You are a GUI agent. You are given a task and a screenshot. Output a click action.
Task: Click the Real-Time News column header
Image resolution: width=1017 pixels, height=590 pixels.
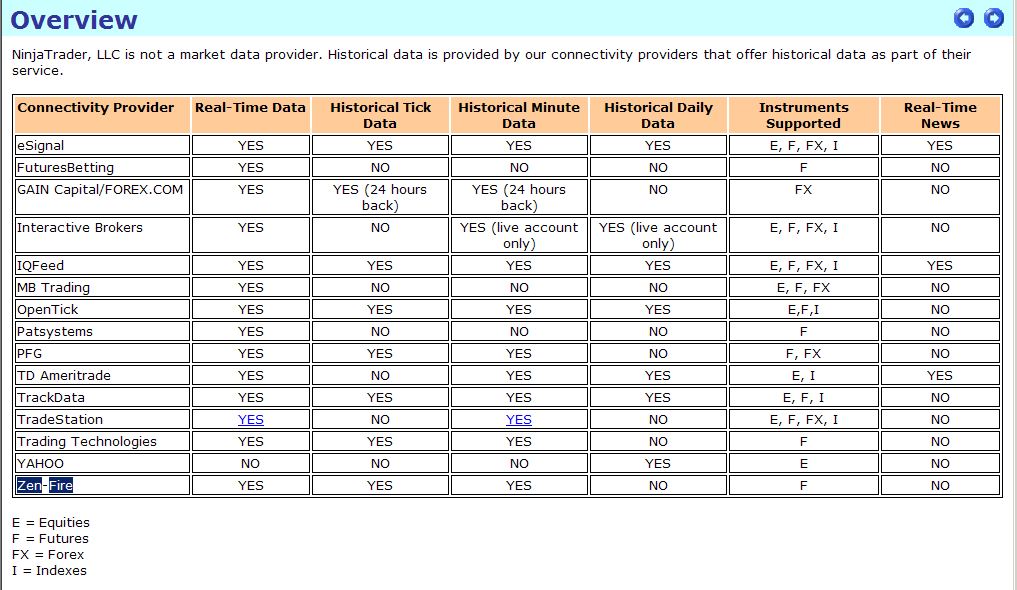[940, 115]
